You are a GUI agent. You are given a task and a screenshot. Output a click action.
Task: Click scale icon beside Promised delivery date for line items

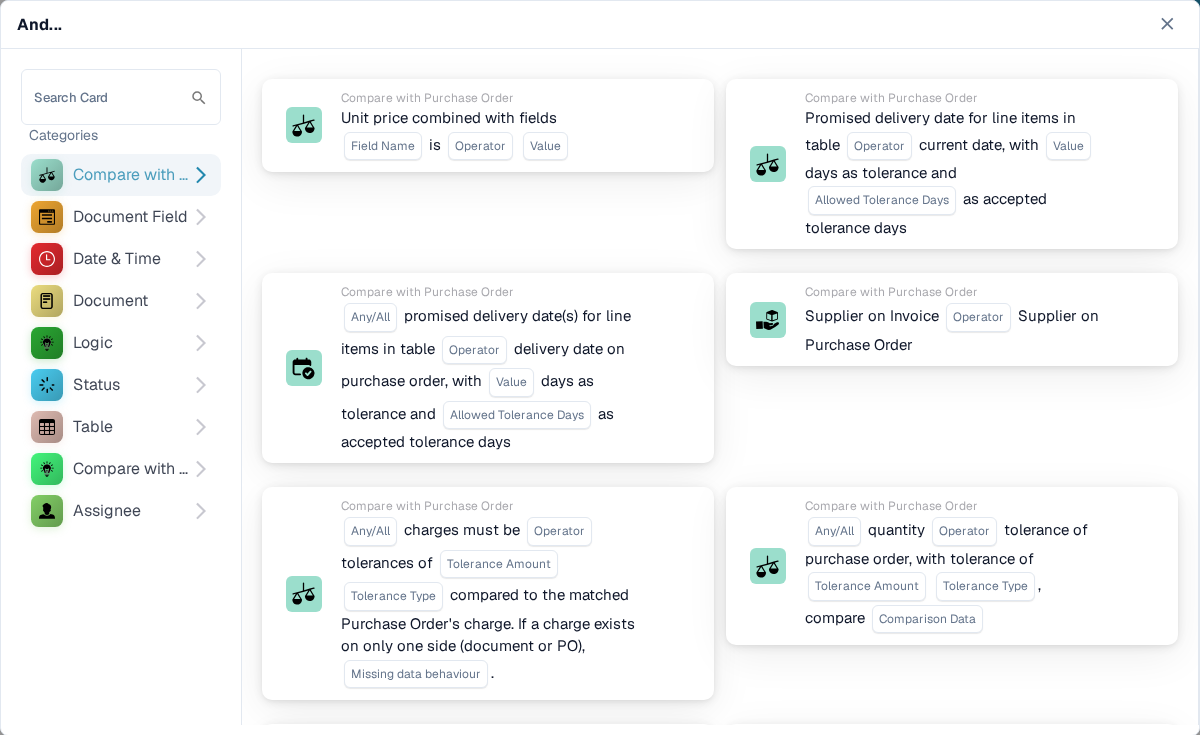tap(768, 164)
